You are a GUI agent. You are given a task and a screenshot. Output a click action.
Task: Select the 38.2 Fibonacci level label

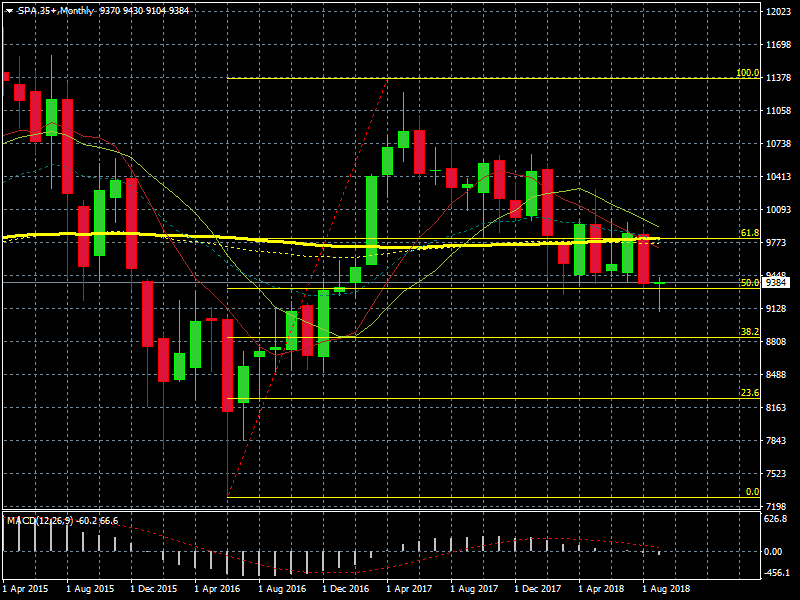(748, 332)
